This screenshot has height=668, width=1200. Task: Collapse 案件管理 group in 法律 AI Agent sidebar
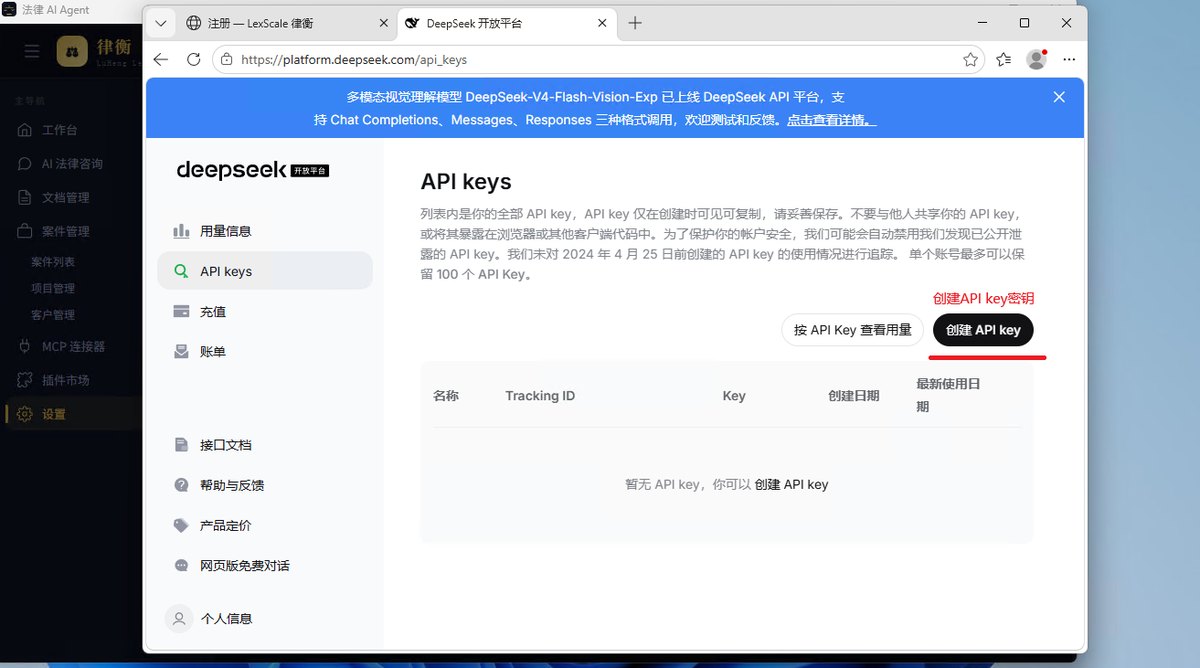pos(66,231)
